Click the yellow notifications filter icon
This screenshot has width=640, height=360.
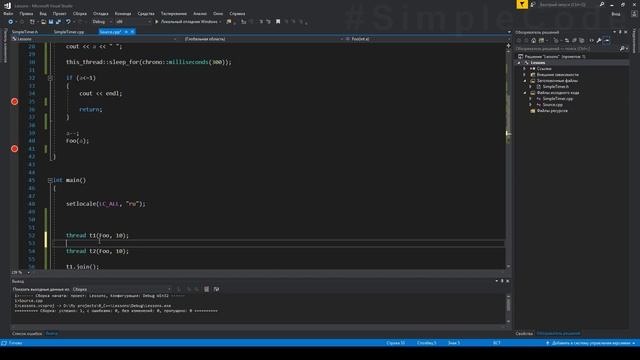pos(522,4)
